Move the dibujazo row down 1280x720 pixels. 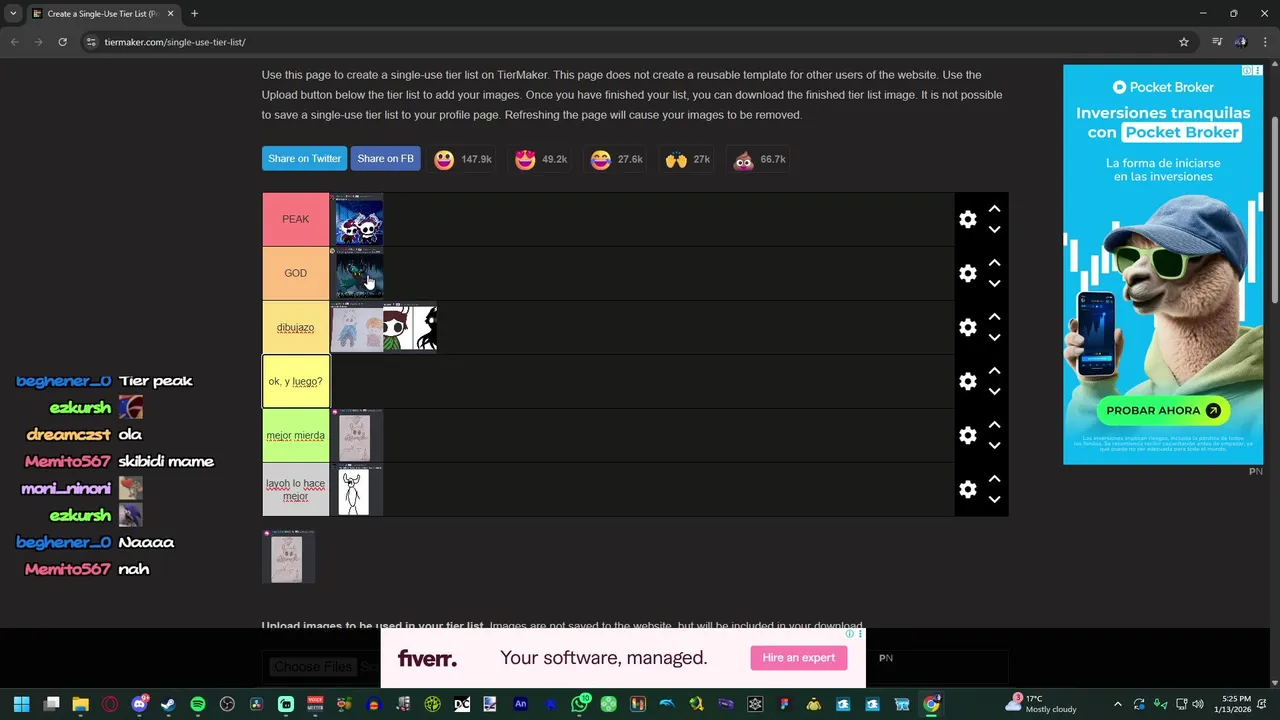coord(994,338)
